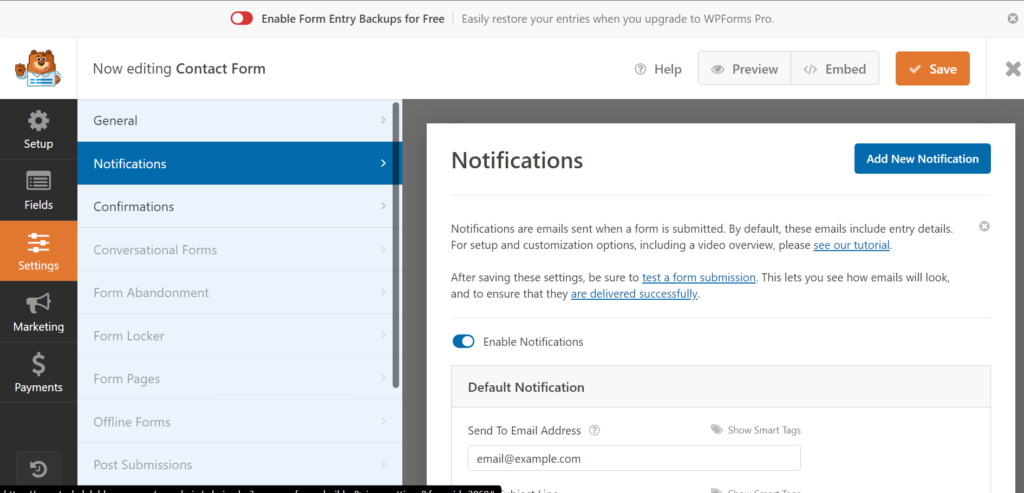The height and width of the screenshot is (493, 1024).
Task: Click chevron on Post Submissions row
Action: coord(383,465)
